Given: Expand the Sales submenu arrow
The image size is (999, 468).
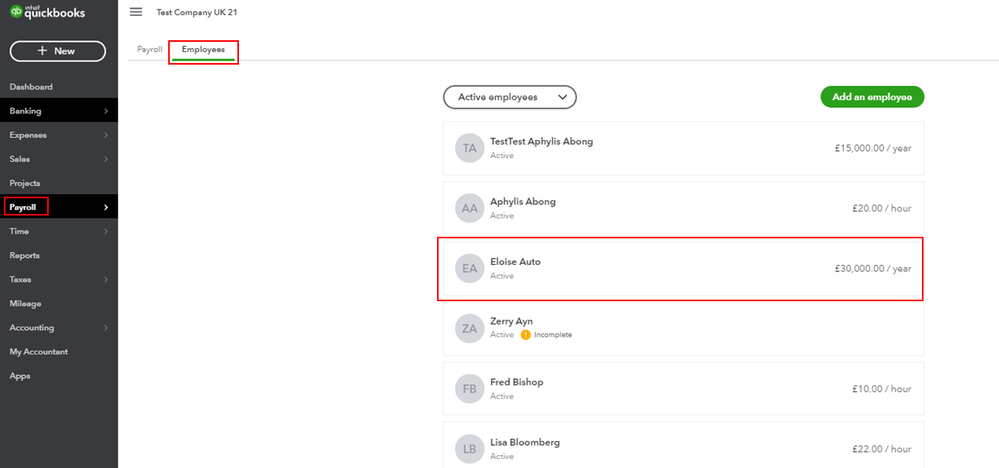Looking at the screenshot, I should click(x=105, y=159).
